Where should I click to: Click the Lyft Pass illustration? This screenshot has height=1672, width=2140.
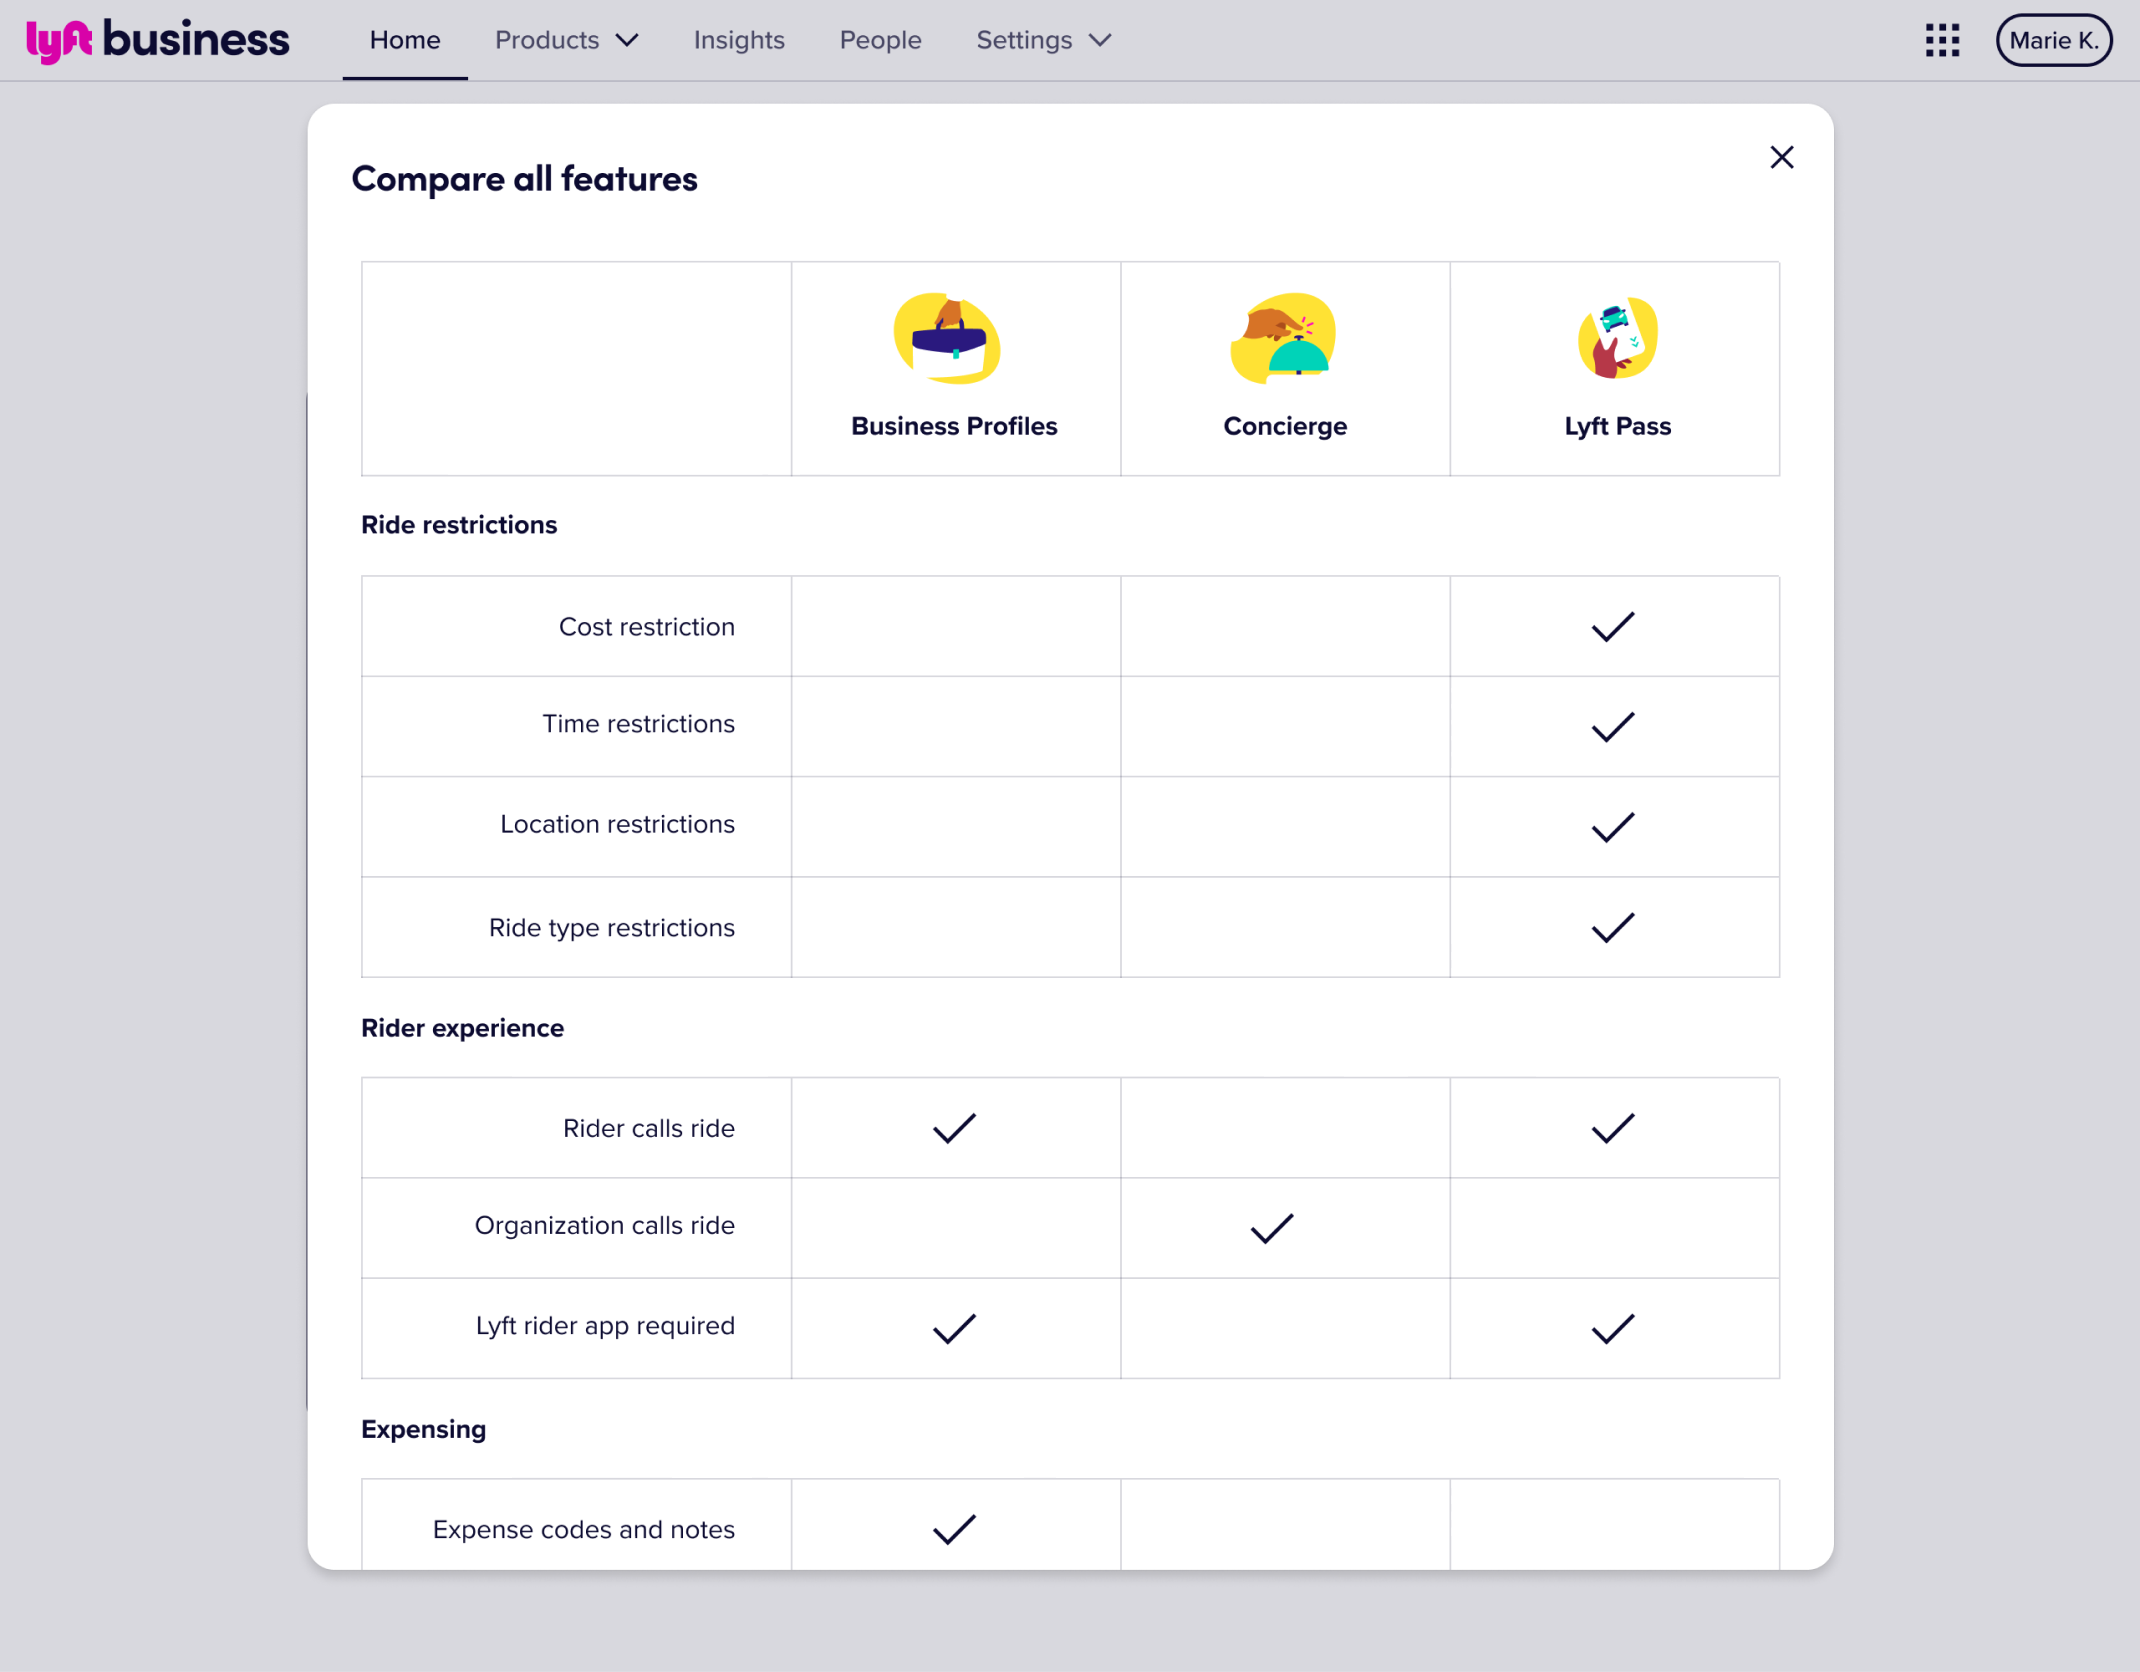tap(1617, 338)
